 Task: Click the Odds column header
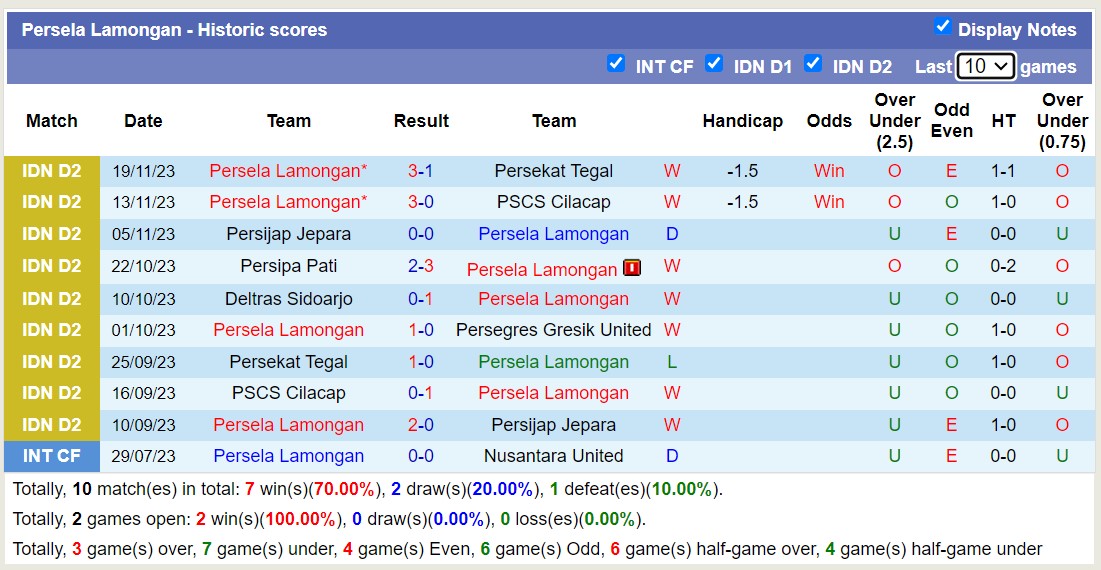coord(829,121)
